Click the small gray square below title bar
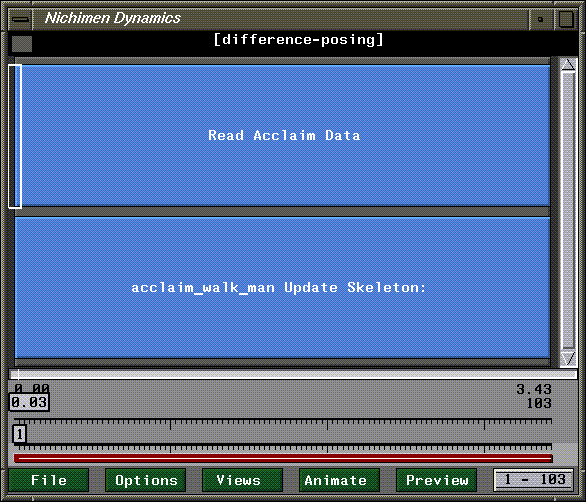The width and height of the screenshot is (586, 502). [22, 44]
